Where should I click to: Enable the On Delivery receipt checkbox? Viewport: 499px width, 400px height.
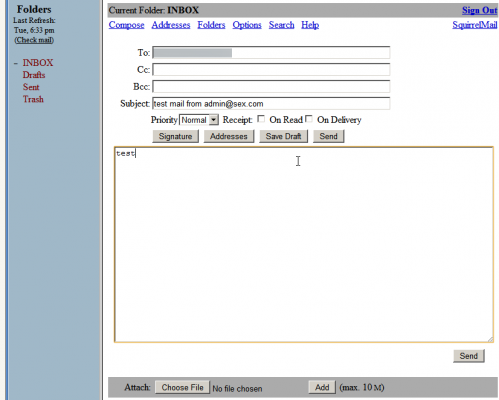[309, 119]
